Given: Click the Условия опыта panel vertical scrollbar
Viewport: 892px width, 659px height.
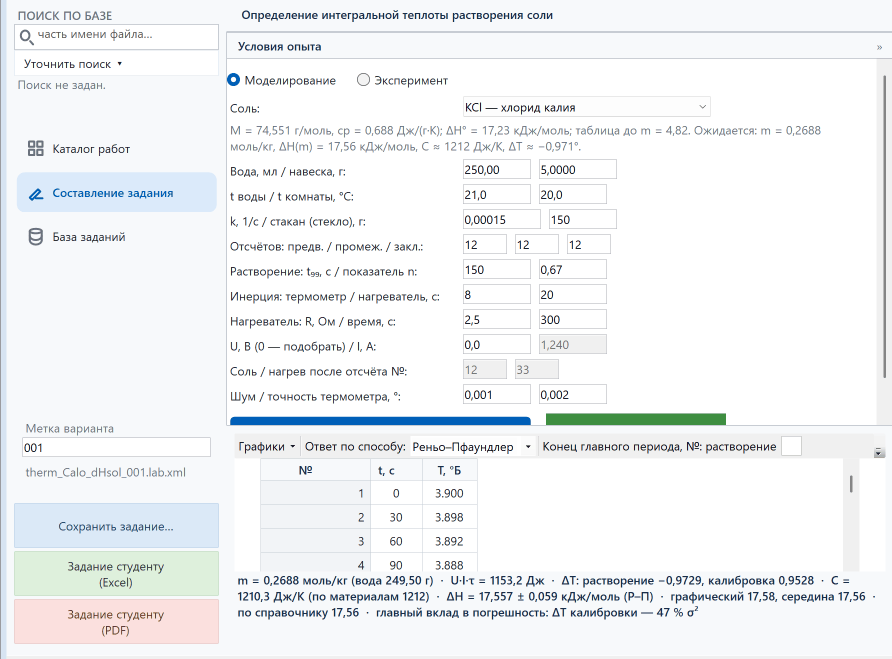Looking at the screenshot, I should click(885, 228).
